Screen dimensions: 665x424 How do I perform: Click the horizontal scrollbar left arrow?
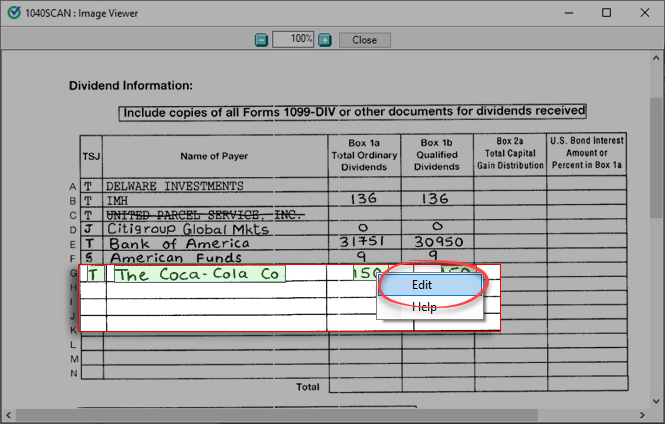point(8,415)
